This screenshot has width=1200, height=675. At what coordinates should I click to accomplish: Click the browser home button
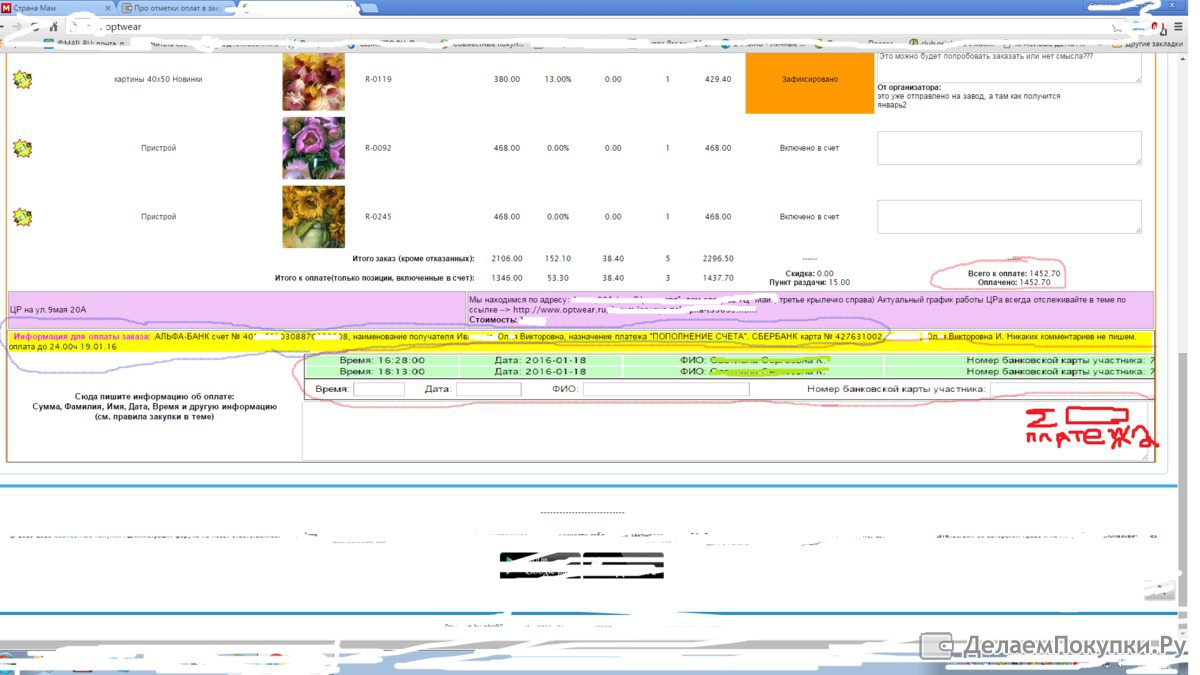coord(54,27)
